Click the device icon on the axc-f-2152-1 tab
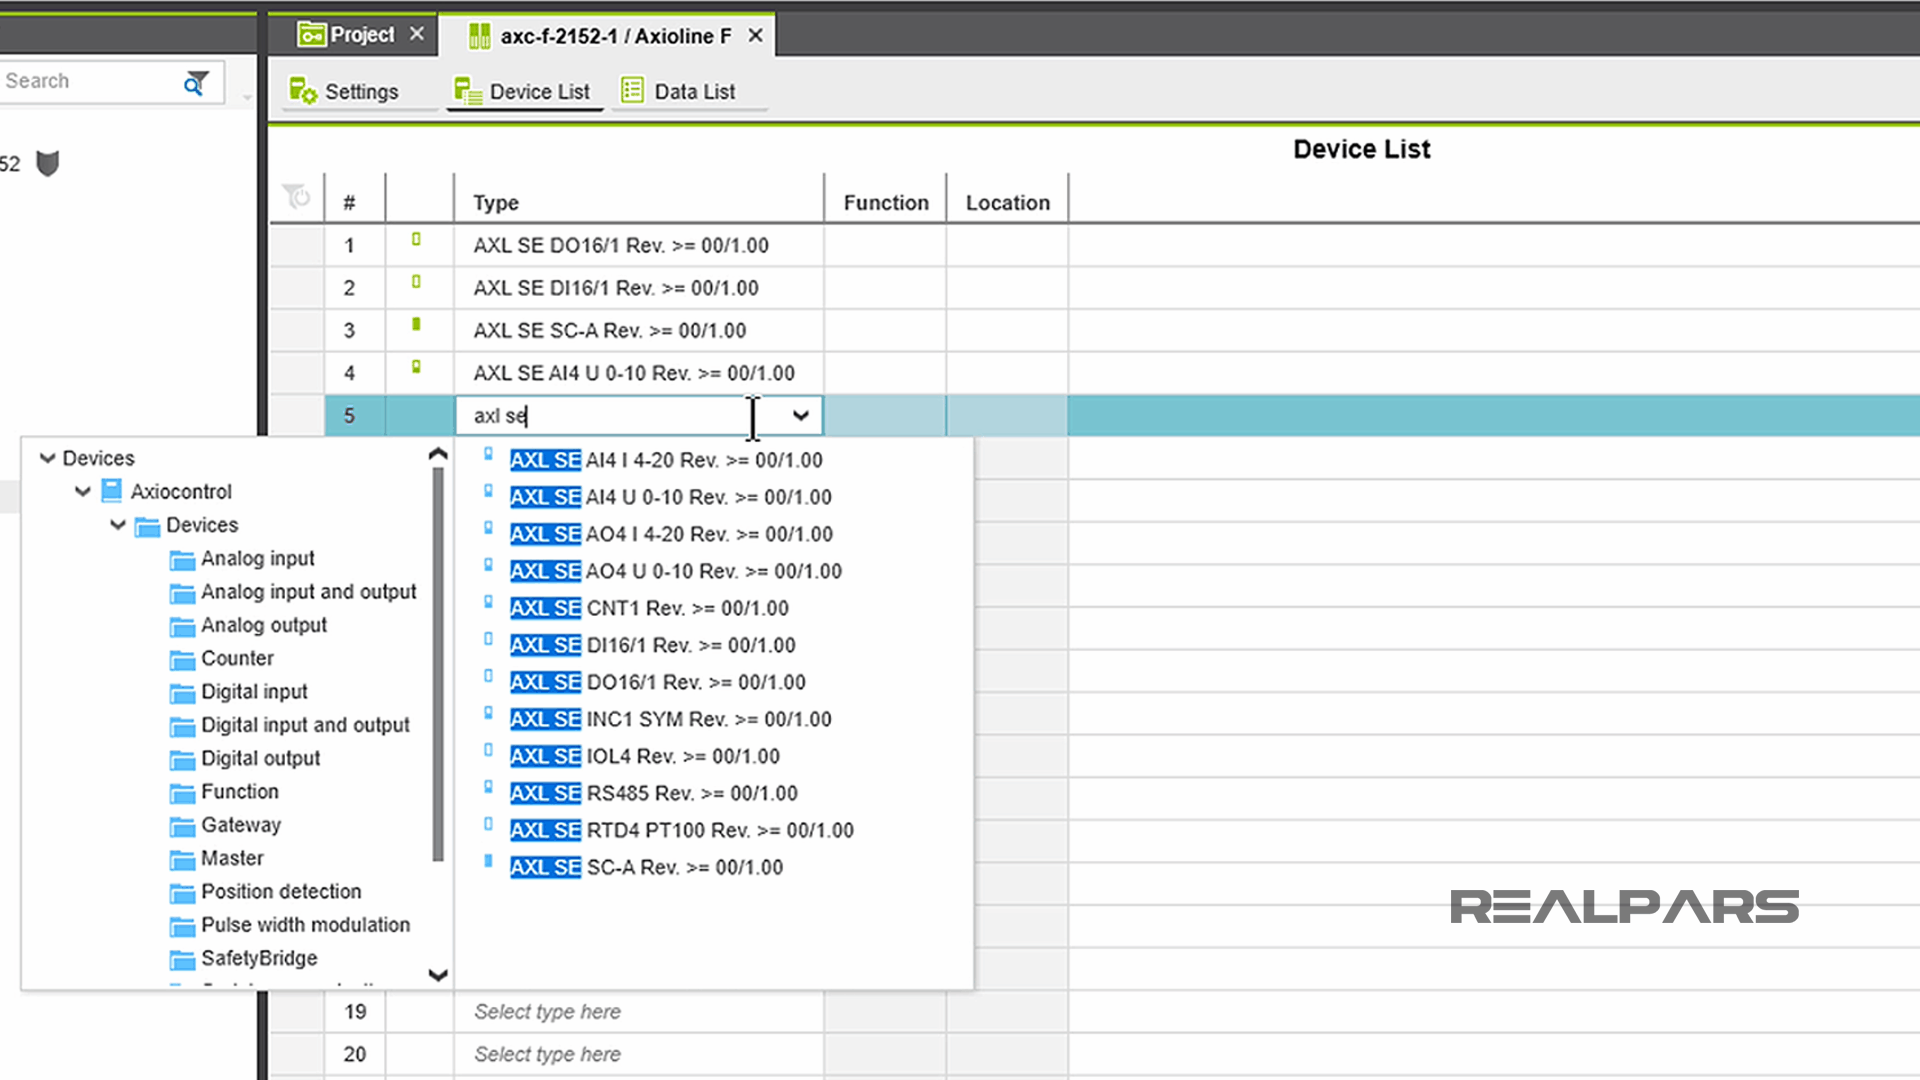The width and height of the screenshot is (1920, 1080). pyautogui.click(x=478, y=35)
